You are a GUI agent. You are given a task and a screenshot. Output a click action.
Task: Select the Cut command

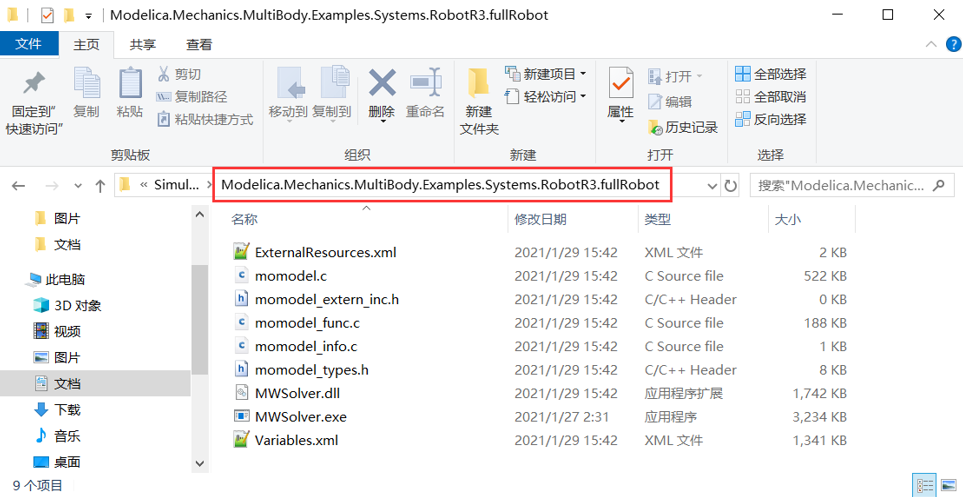point(179,74)
